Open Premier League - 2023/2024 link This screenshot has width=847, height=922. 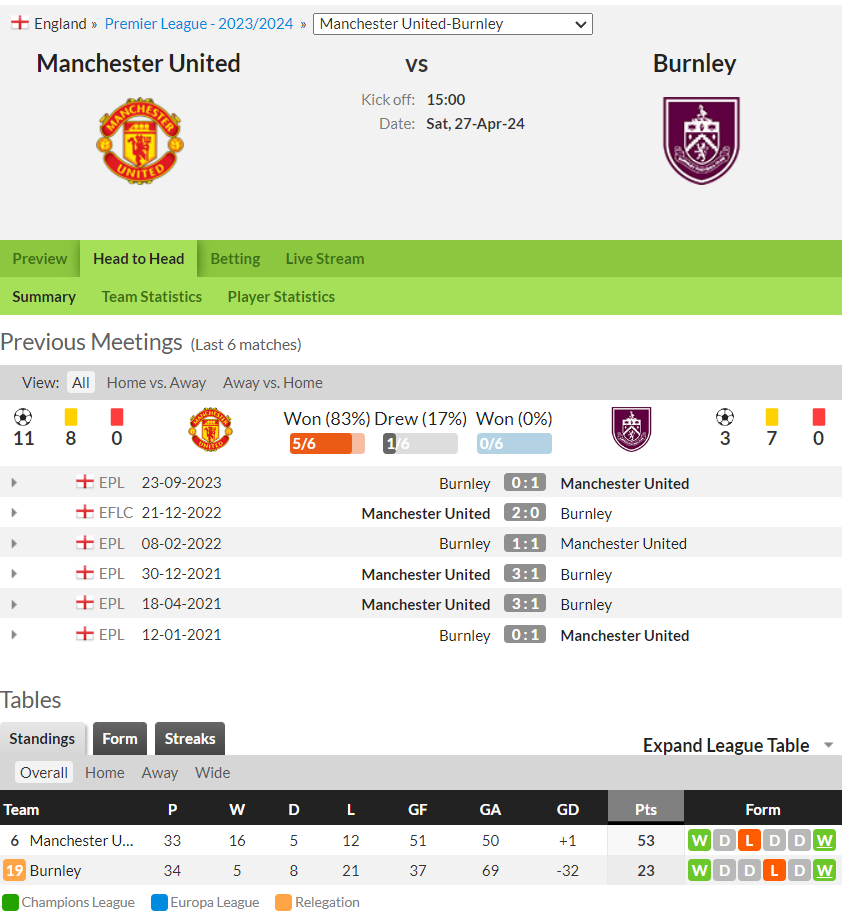199,24
